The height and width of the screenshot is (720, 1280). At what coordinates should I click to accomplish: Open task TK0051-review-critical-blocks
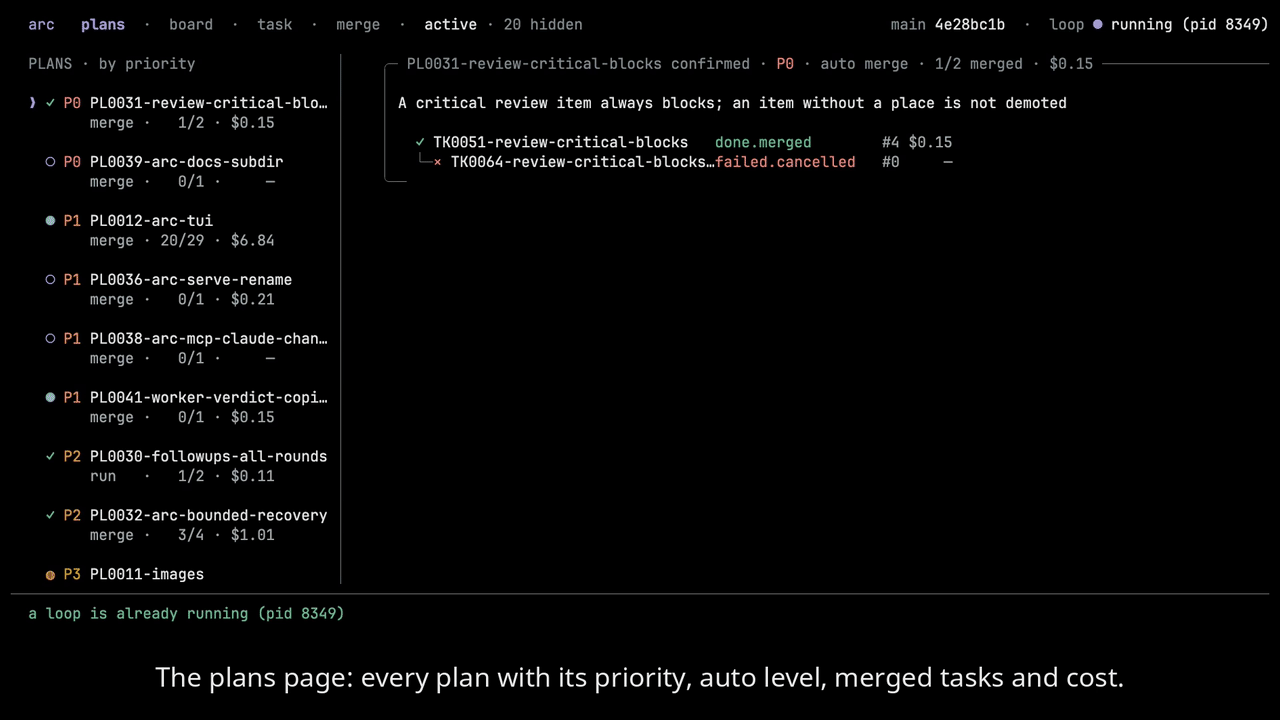[560, 142]
